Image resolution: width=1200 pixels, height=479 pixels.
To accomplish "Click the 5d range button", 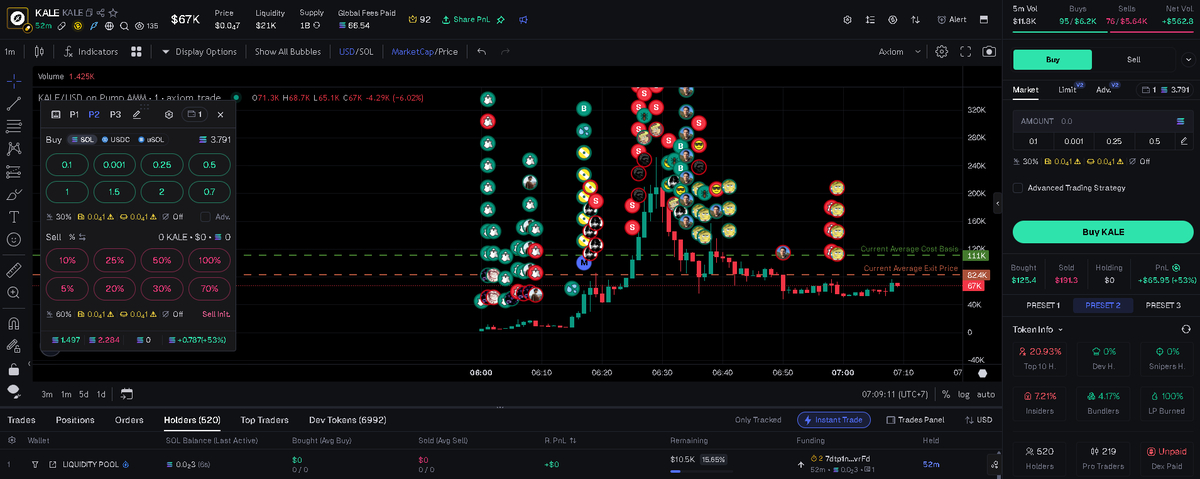I will click(x=84, y=394).
